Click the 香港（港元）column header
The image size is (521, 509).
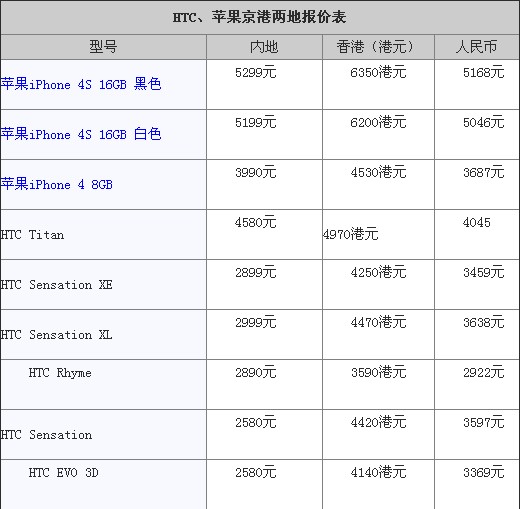pyautogui.click(x=378, y=47)
